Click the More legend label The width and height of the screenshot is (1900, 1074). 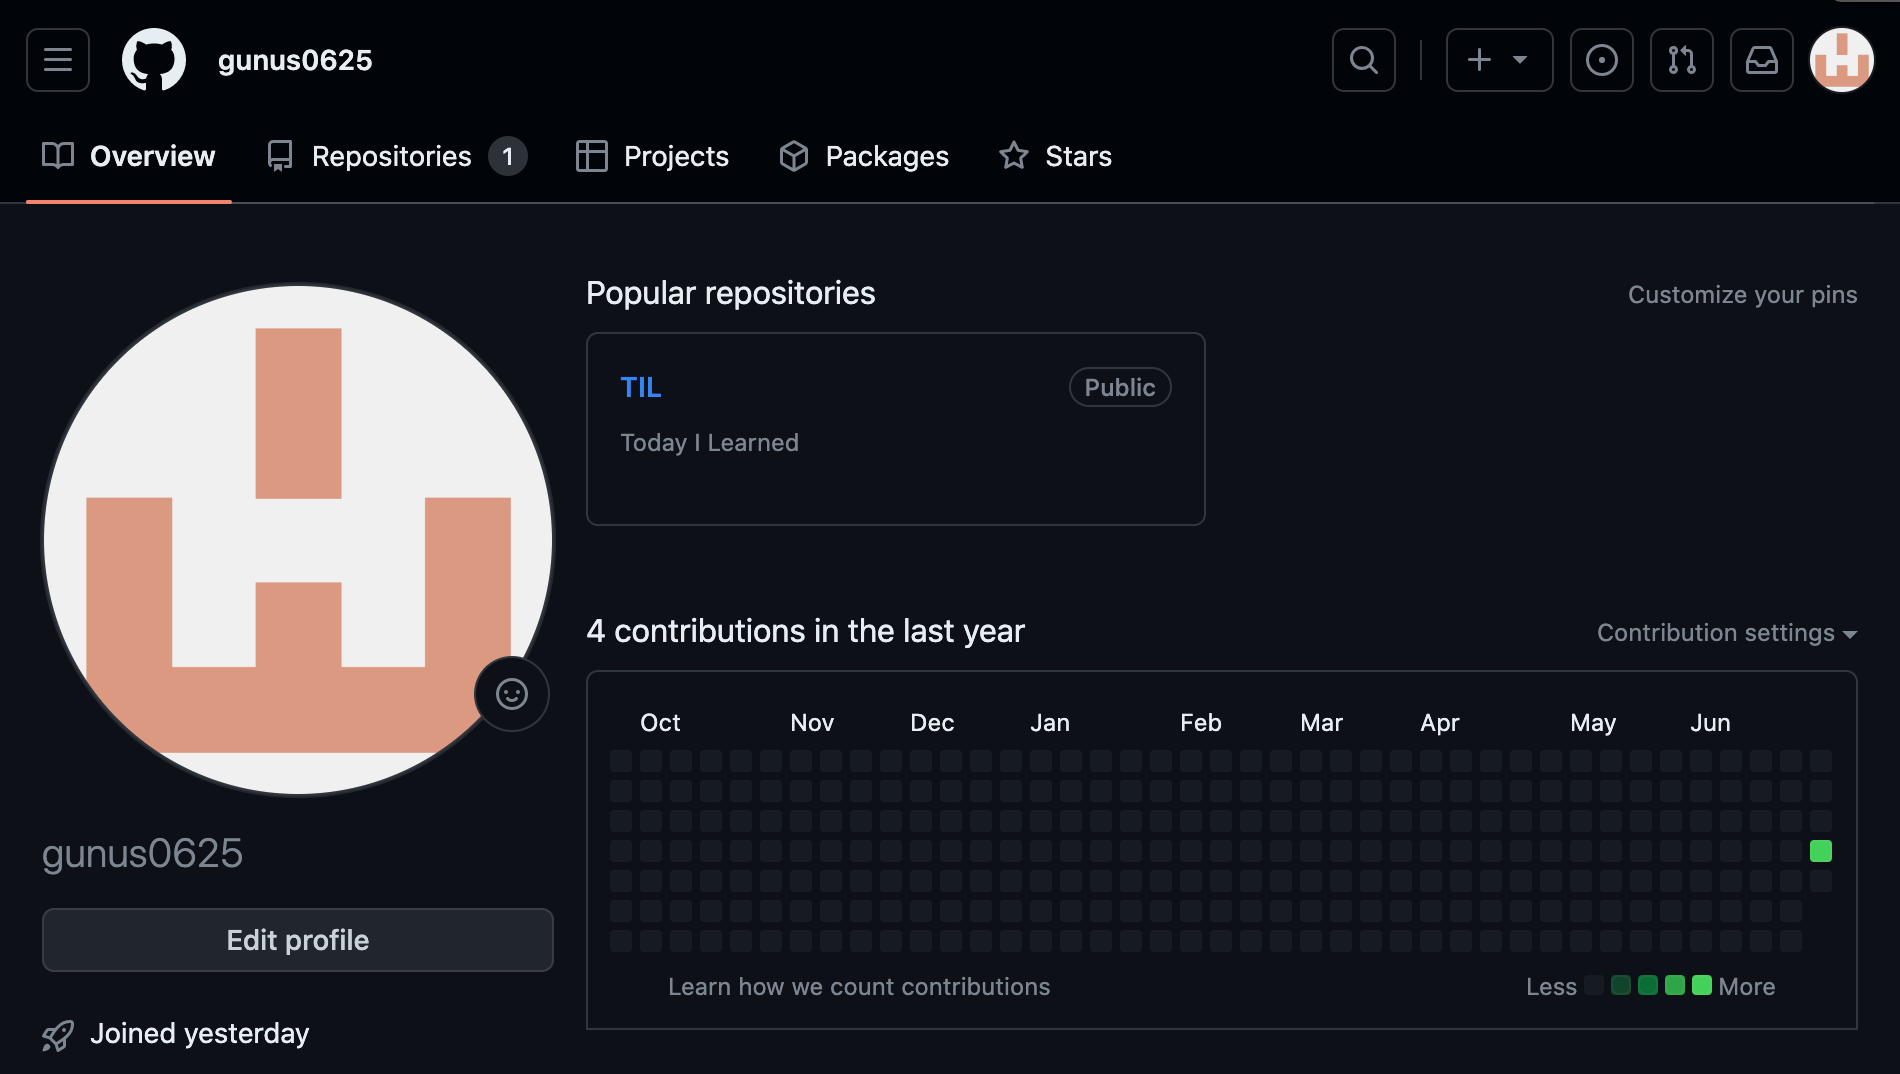pyautogui.click(x=1747, y=986)
